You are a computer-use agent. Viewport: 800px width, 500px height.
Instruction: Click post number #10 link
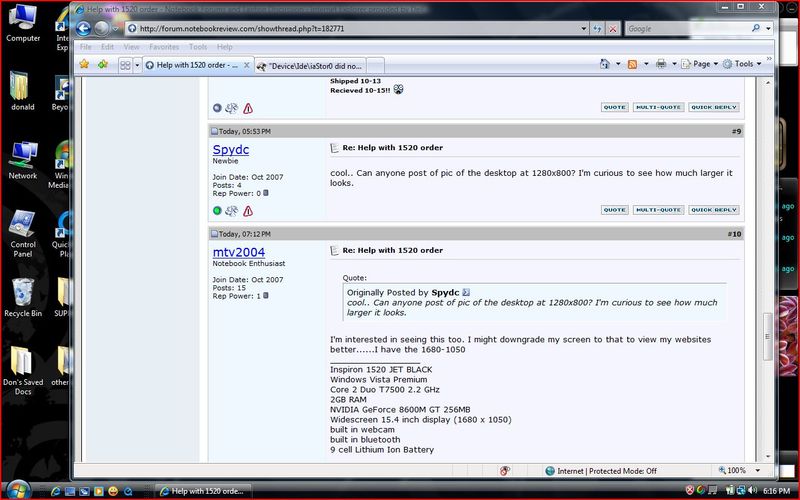(734, 234)
